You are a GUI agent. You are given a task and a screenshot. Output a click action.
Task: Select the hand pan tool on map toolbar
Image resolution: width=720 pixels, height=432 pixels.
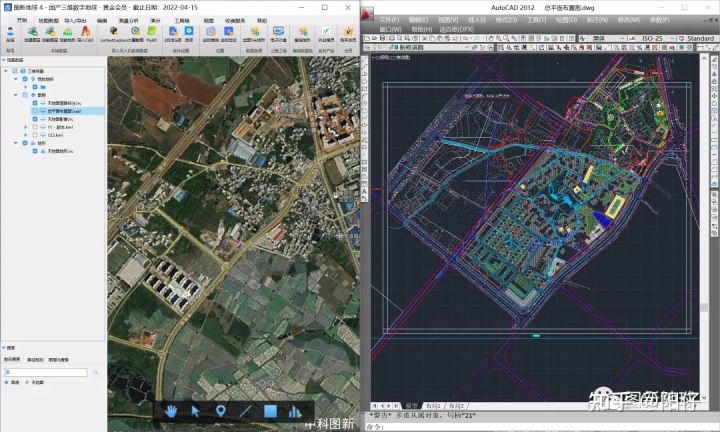coord(171,411)
